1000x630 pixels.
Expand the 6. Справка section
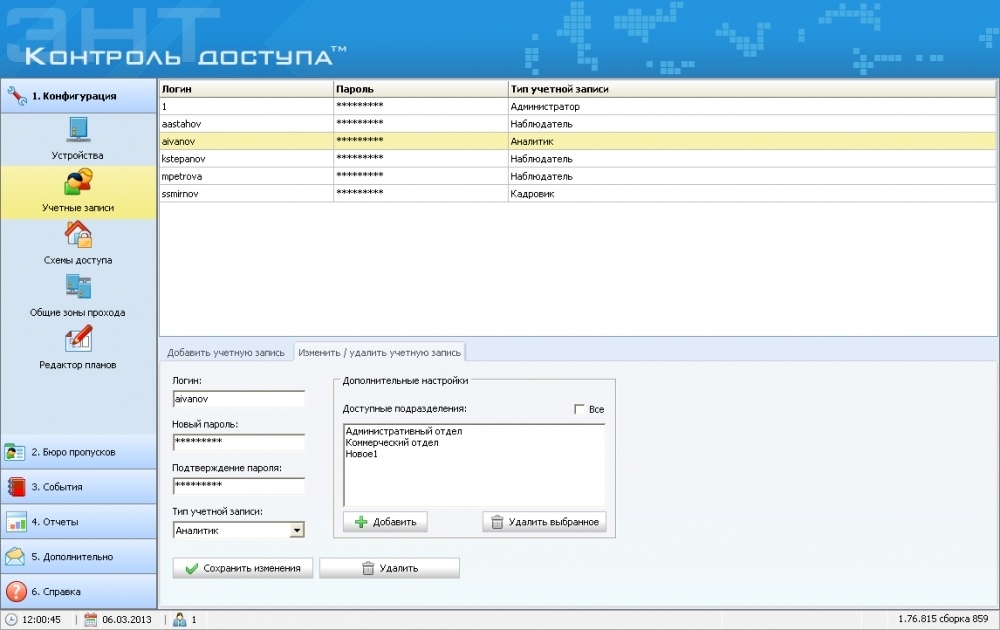[x=78, y=591]
